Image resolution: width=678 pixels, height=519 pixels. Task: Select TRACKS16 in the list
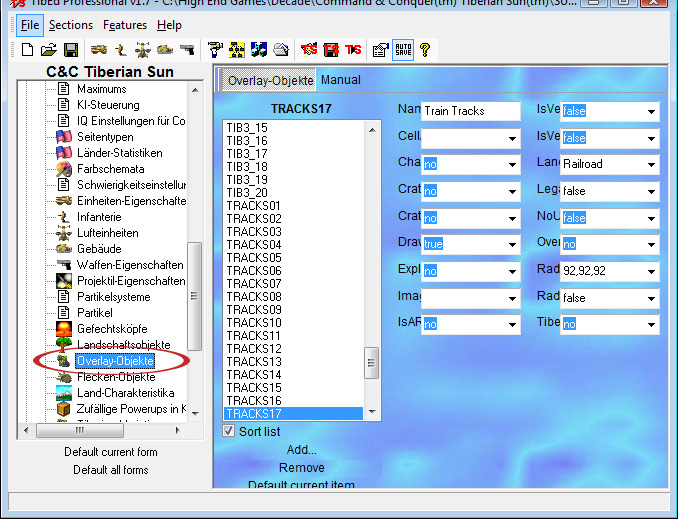click(254, 400)
